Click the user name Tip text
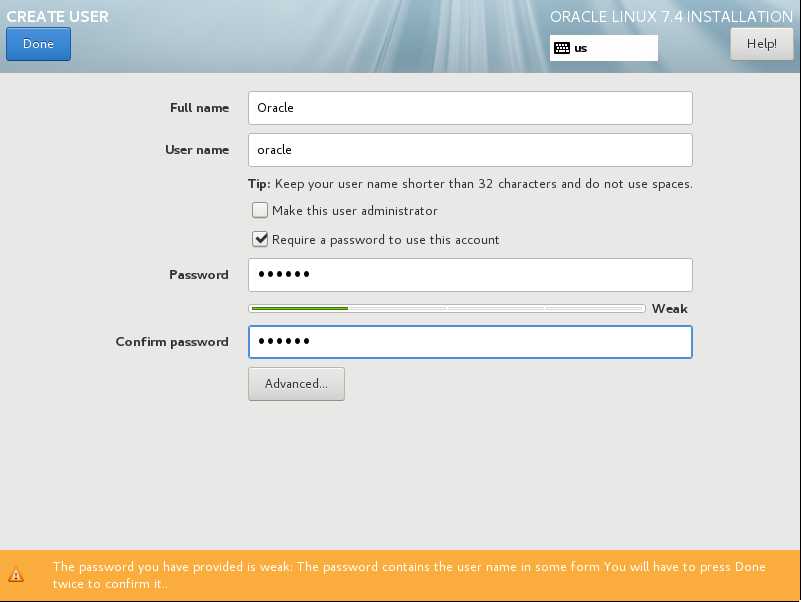 pyautogui.click(x=470, y=184)
